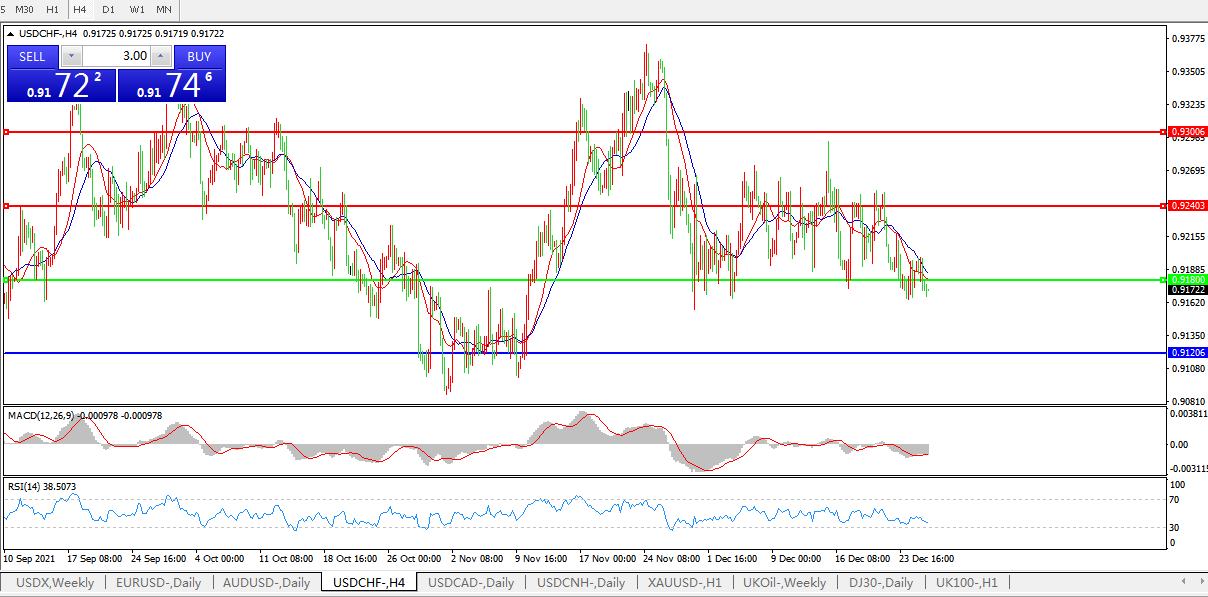
Task: Increase lot volume with the up arrow
Action: pos(160,57)
